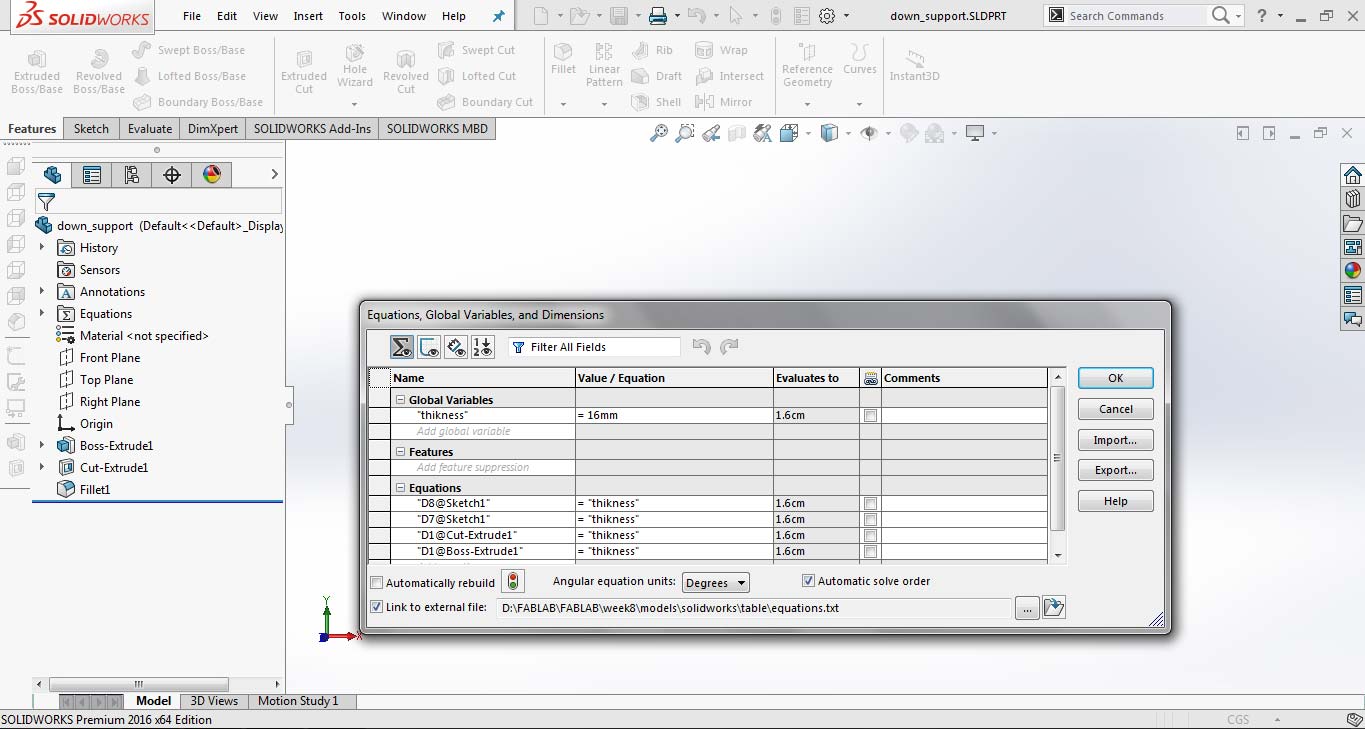The height and width of the screenshot is (729, 1365).
Task: Open File Explorer folder in task pane
Action: [1352, 222]
